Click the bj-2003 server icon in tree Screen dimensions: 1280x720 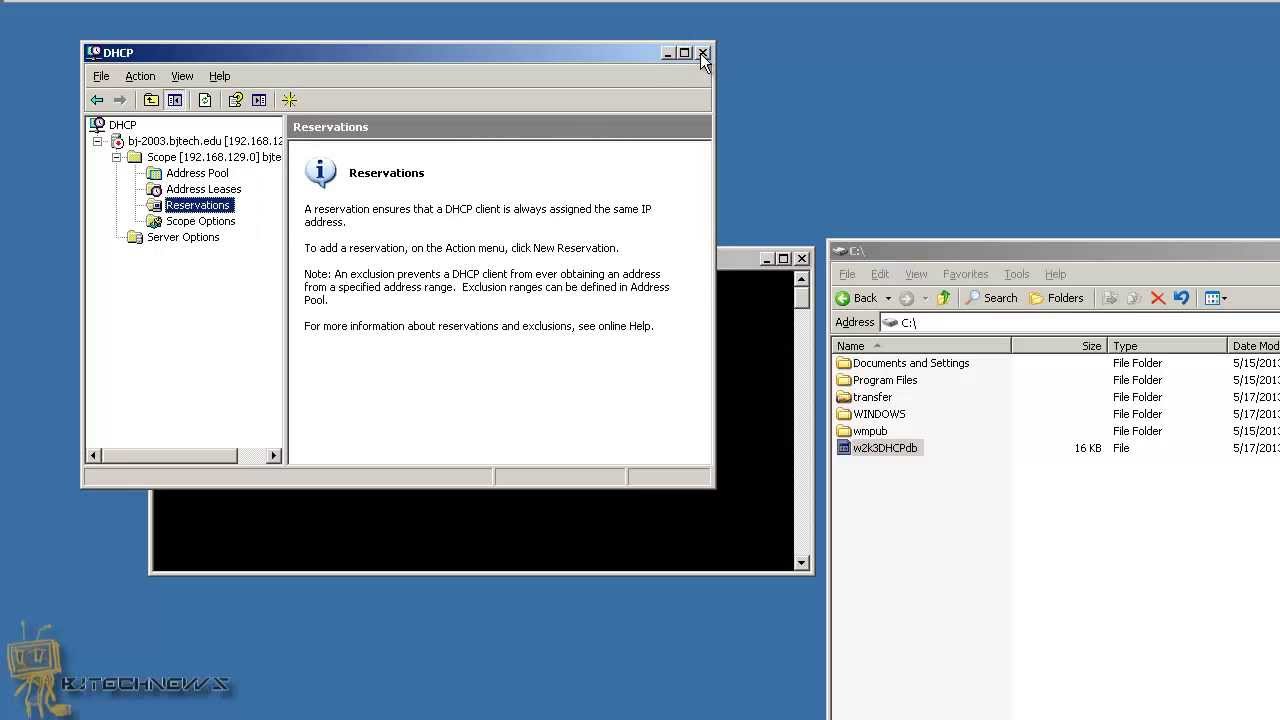click(117, 141)
